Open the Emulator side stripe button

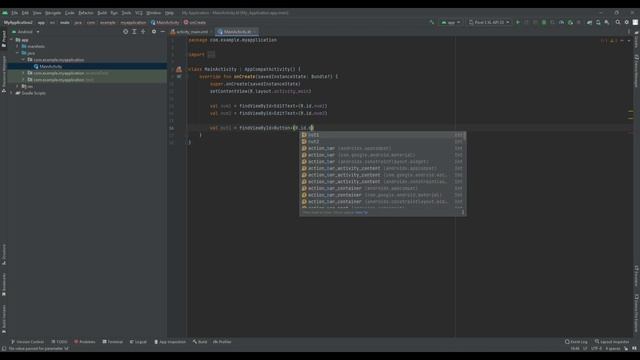(636, 276)
